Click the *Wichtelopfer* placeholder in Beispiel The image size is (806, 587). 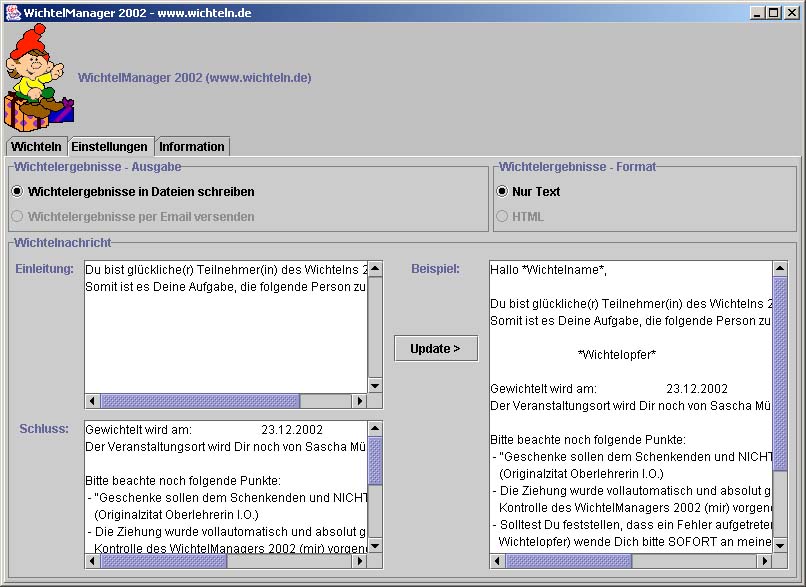tap(617, 355)
